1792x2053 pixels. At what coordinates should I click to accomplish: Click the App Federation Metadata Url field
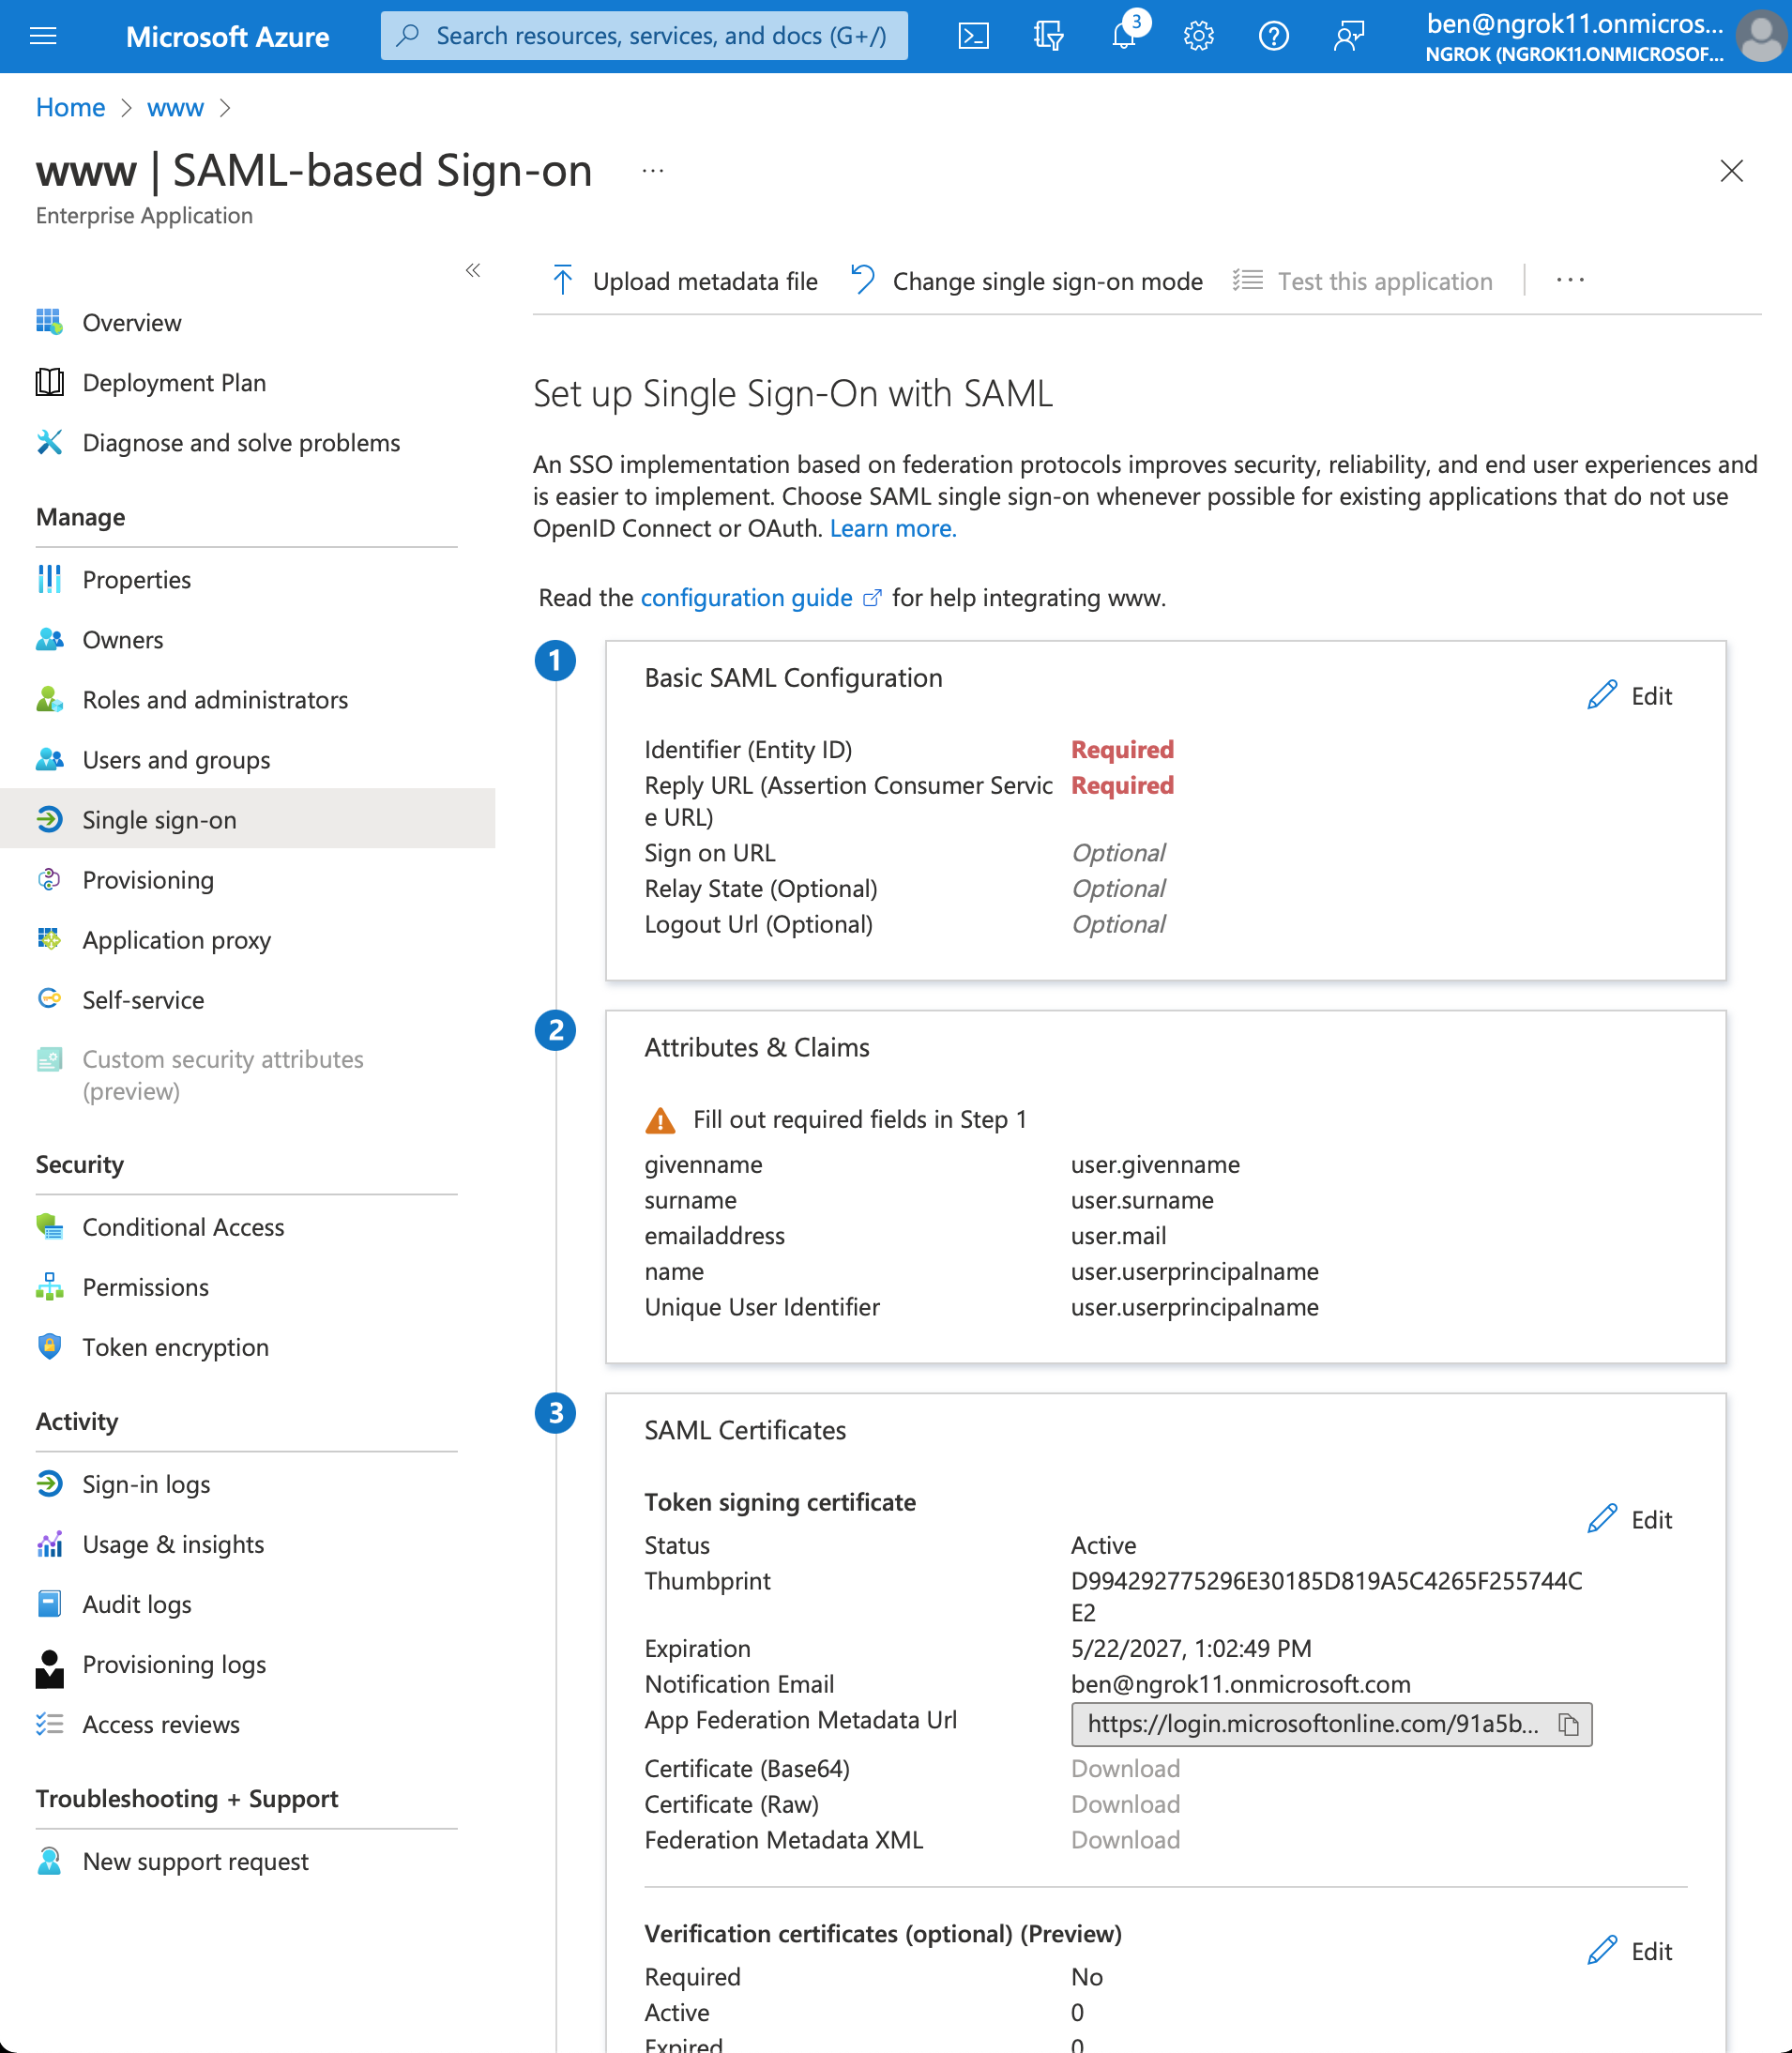click(1331, 1724)
